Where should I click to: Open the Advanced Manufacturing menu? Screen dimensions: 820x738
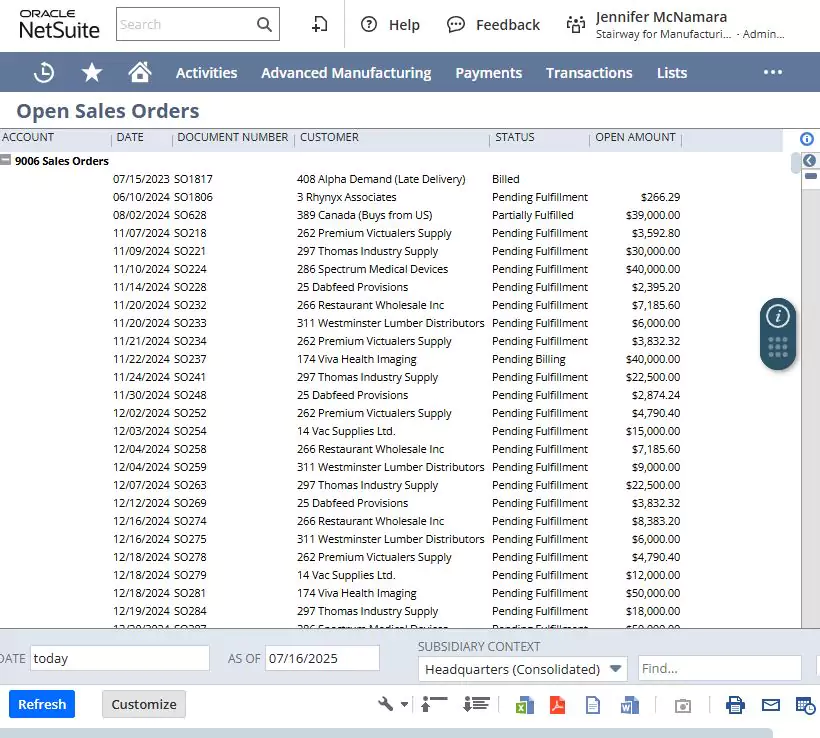pyautogui.click(x=345, y=72)
